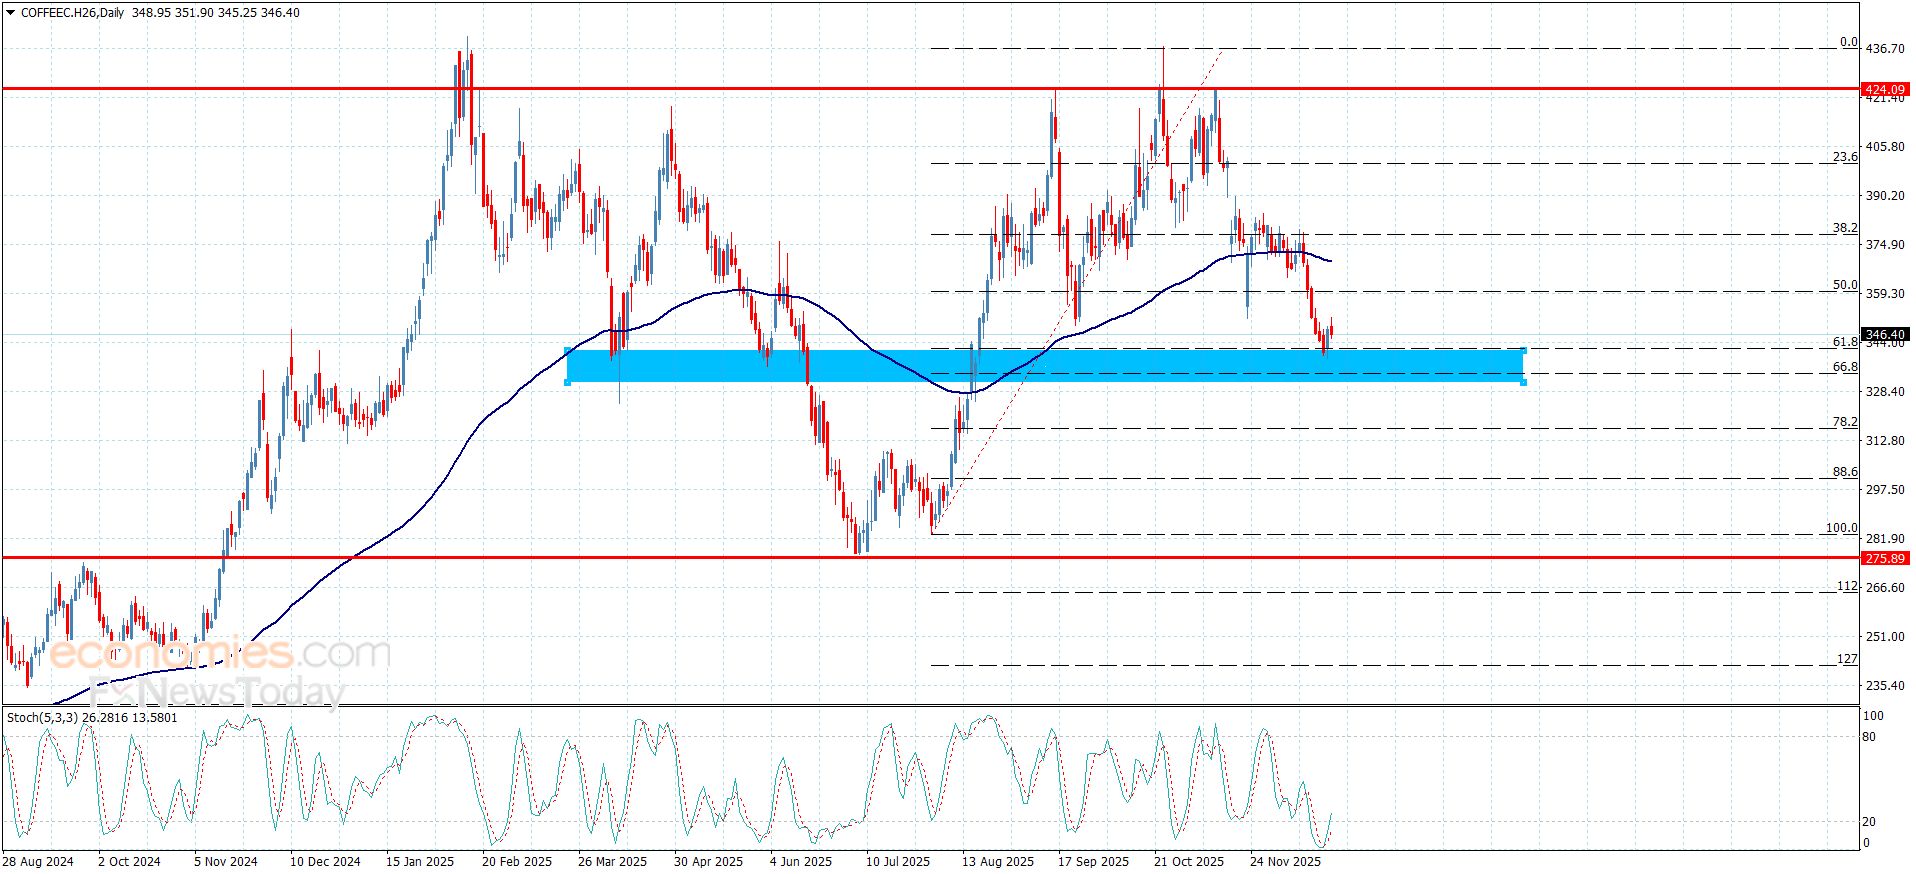Click the 24 Nov 2025 date label
Image resolution: width=1916 pixels, height=874 pixels.
click(1286, 862)
